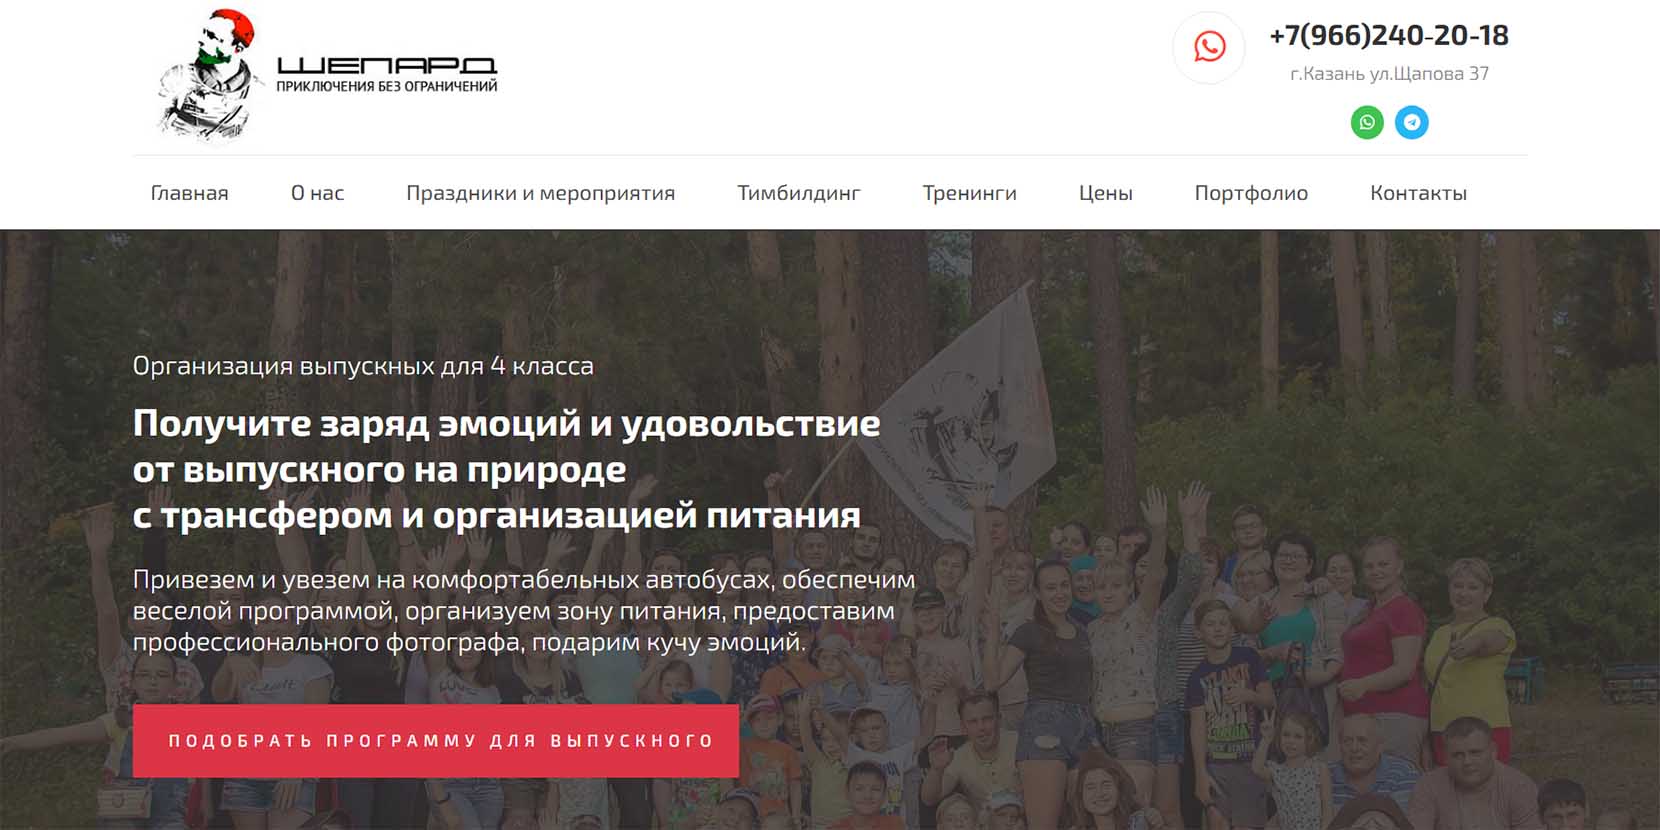Click the hero heading about выпускного на природе
The width and height of the screenshot is (1660, 830).
[507, 469]
